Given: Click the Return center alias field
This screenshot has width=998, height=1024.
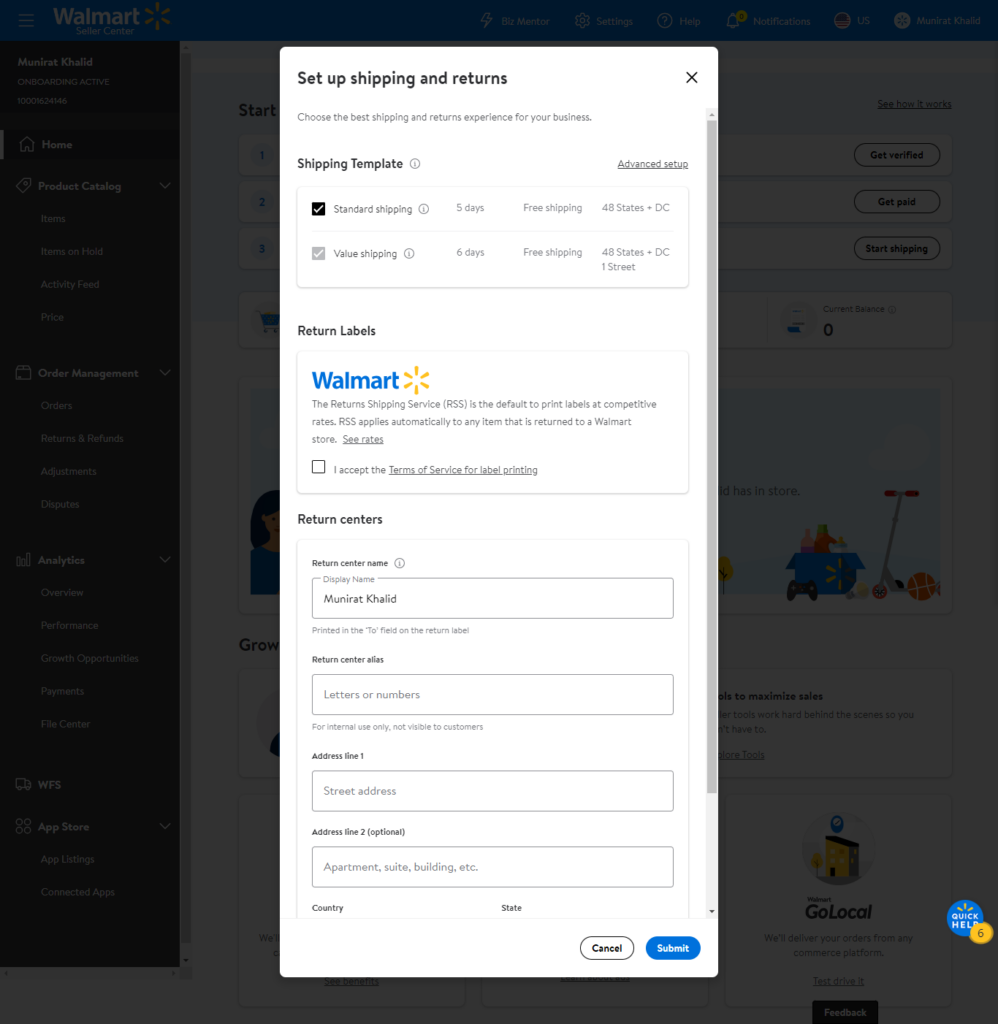Looking at the screenshot, I should 492,694.
